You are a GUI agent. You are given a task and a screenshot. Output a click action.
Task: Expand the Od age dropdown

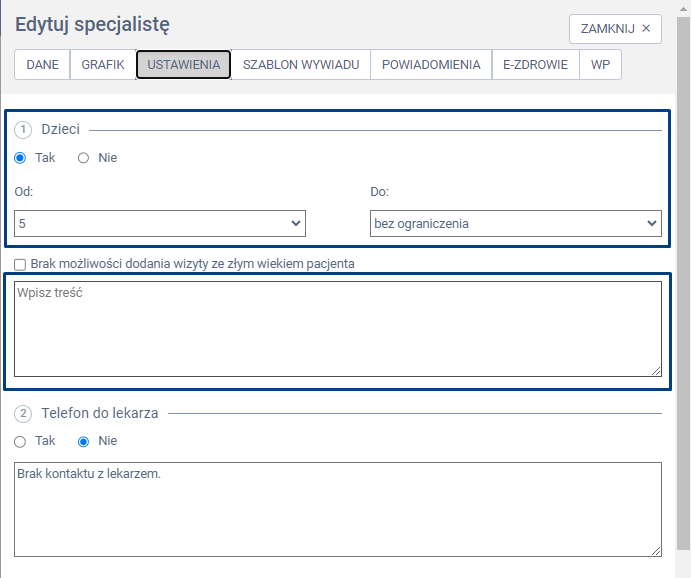tap(160, 224)
